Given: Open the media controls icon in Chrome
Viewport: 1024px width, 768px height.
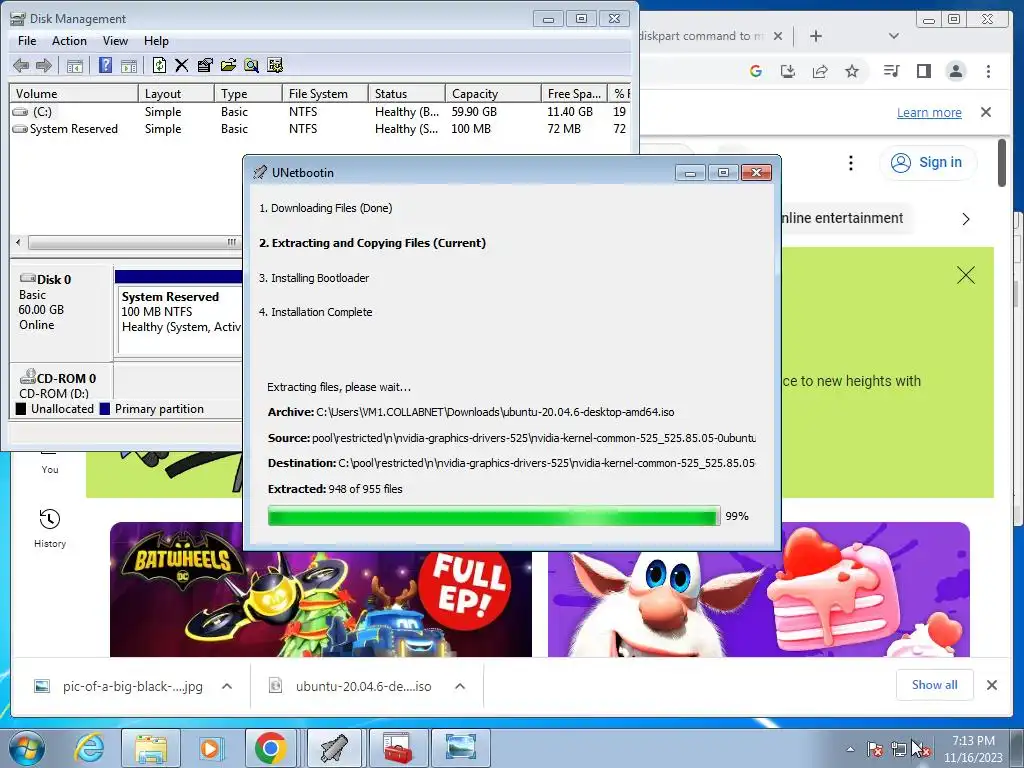Looking at the screenshot, I should [891, 71].
